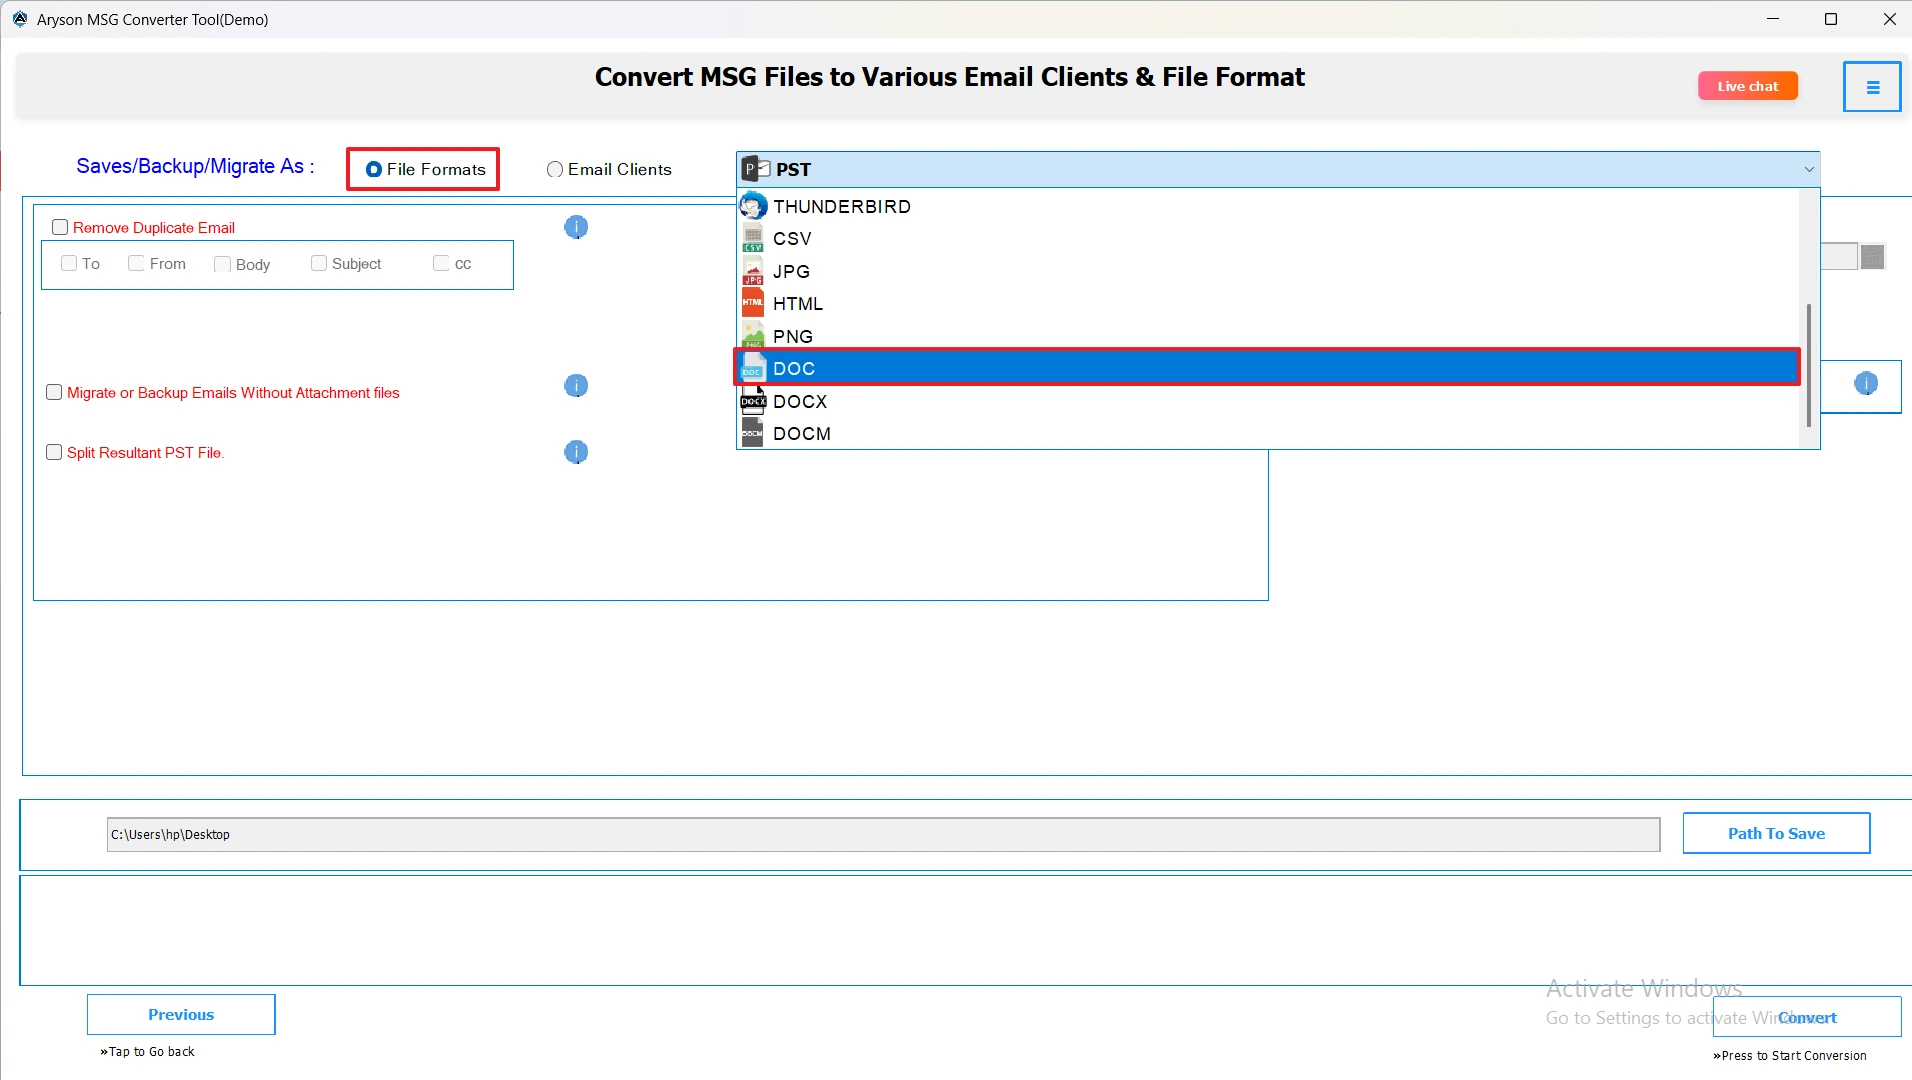Tick the cc duplicate filter checkbox
The image size is (1912, 1080).
click(x=441, y=263)
